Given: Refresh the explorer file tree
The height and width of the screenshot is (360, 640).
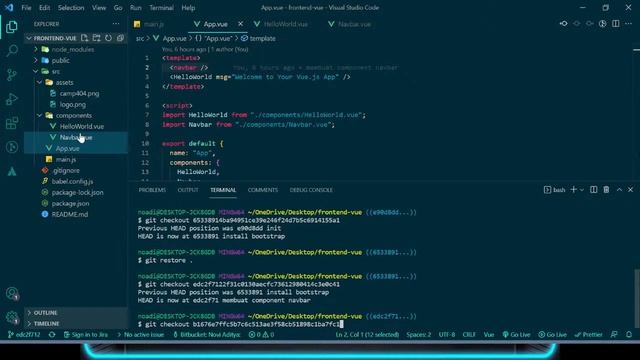Looking at the screenshot, I should pyautogui.click(x=108, y=38).
